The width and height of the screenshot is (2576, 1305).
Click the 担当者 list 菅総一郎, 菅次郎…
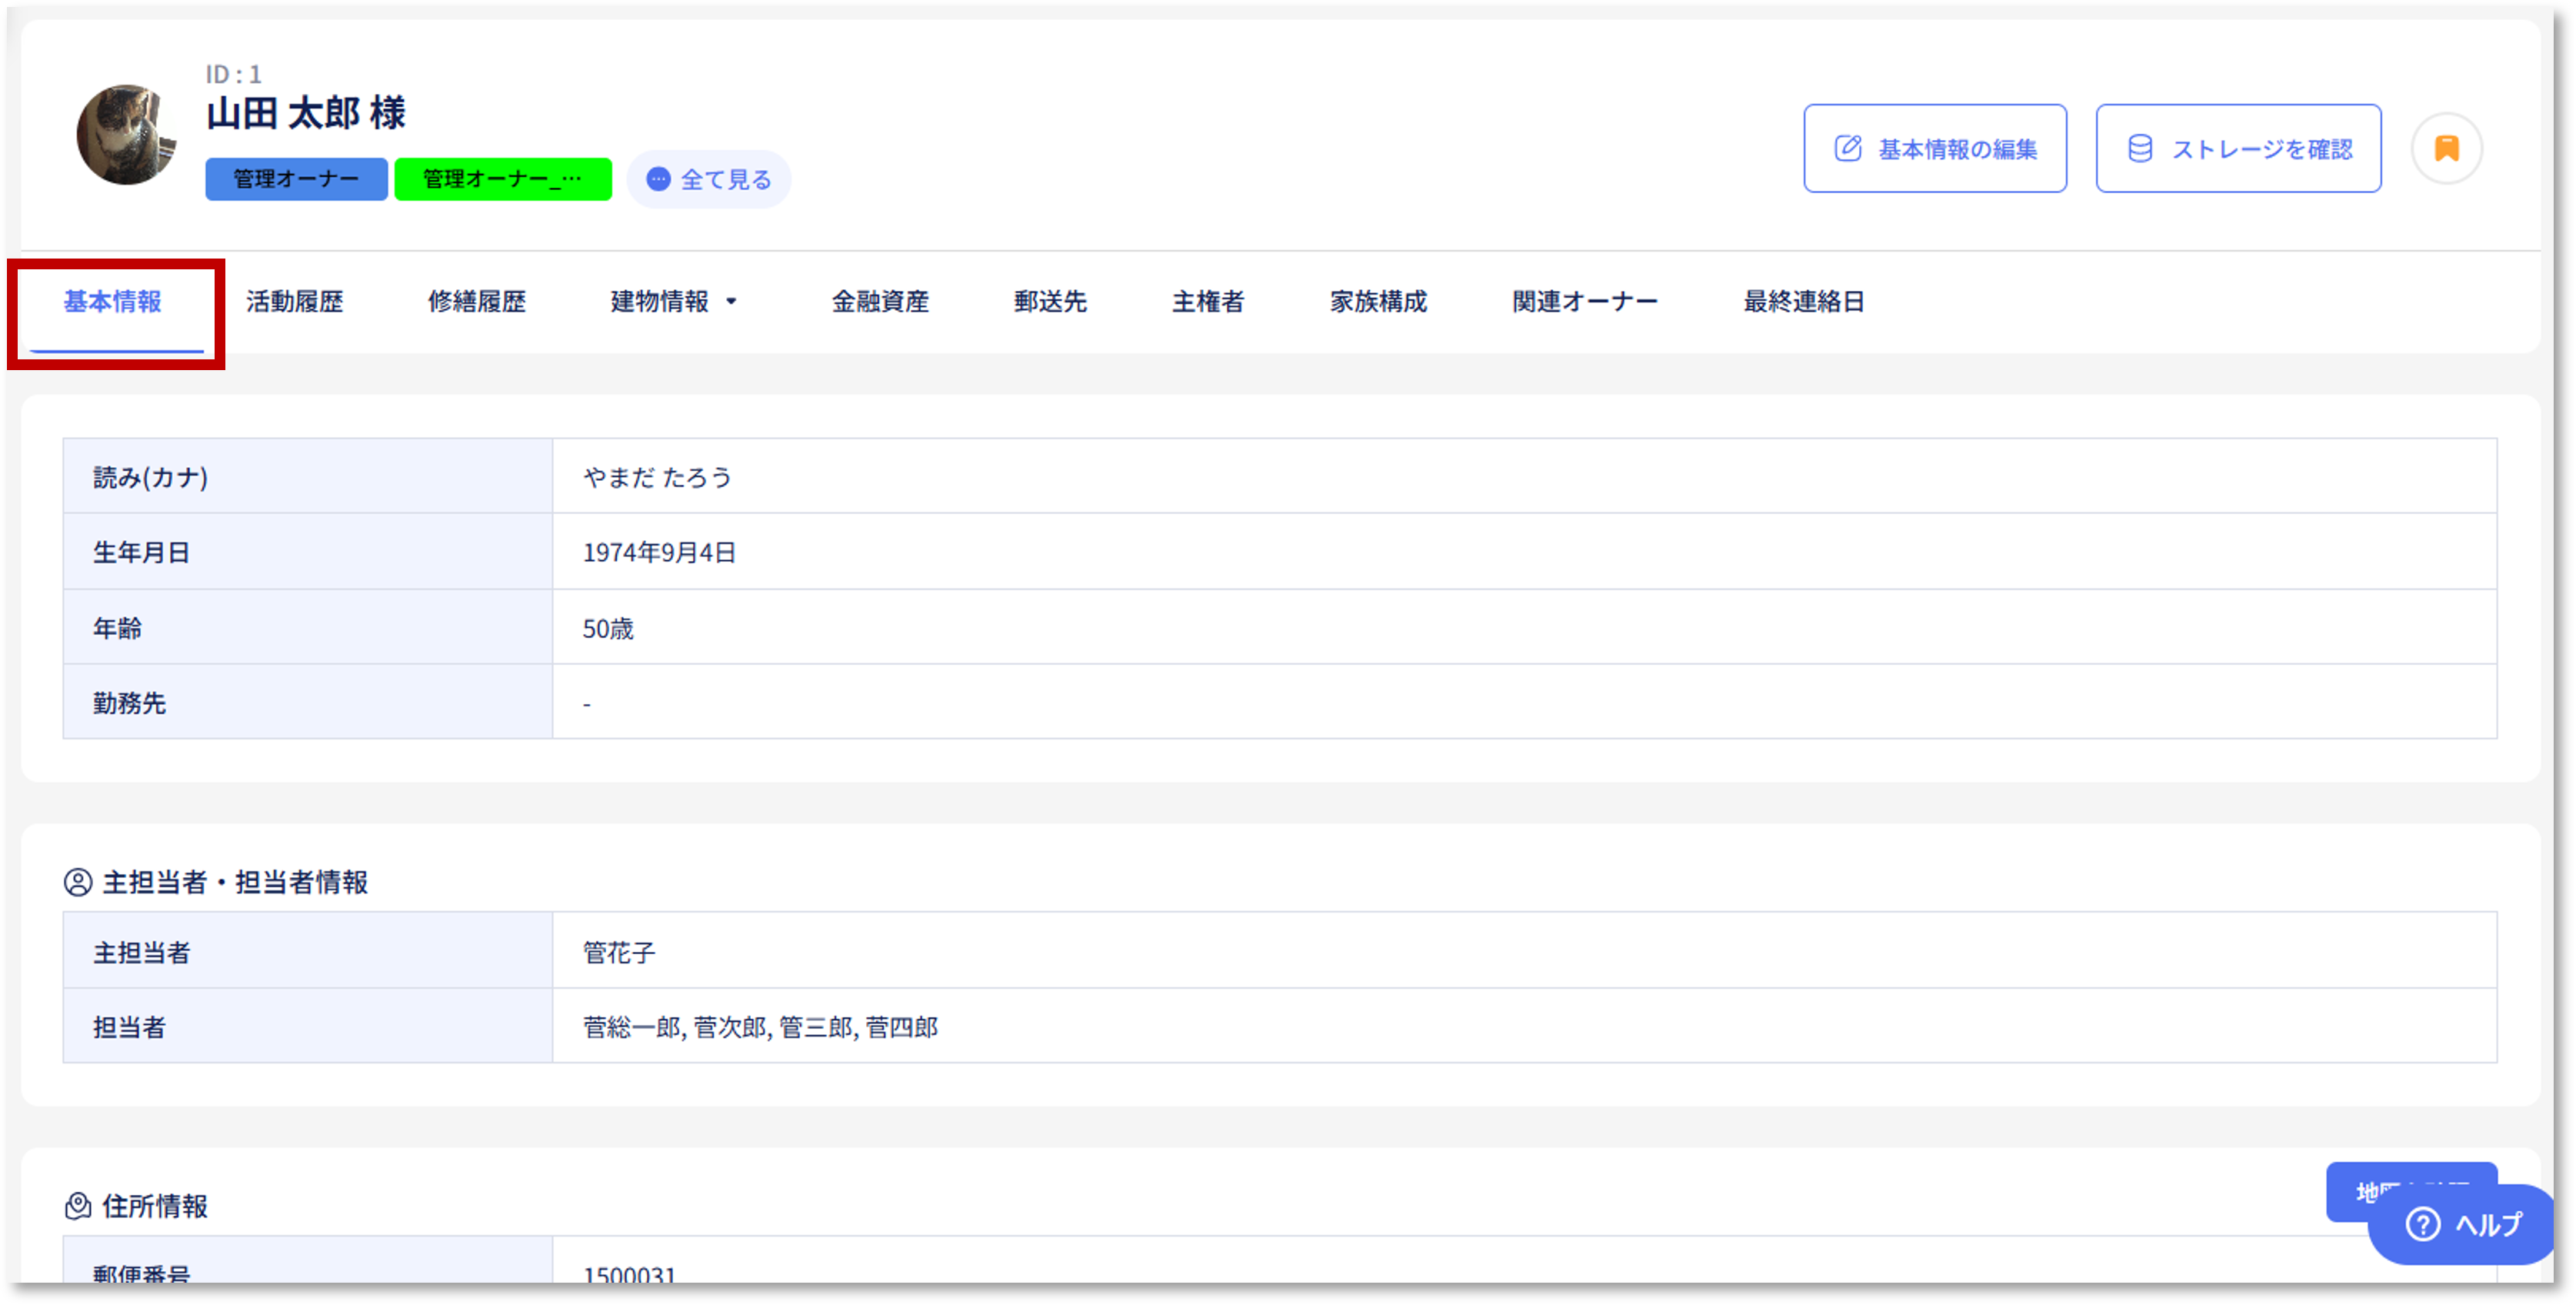click(x=760, y=1027)
